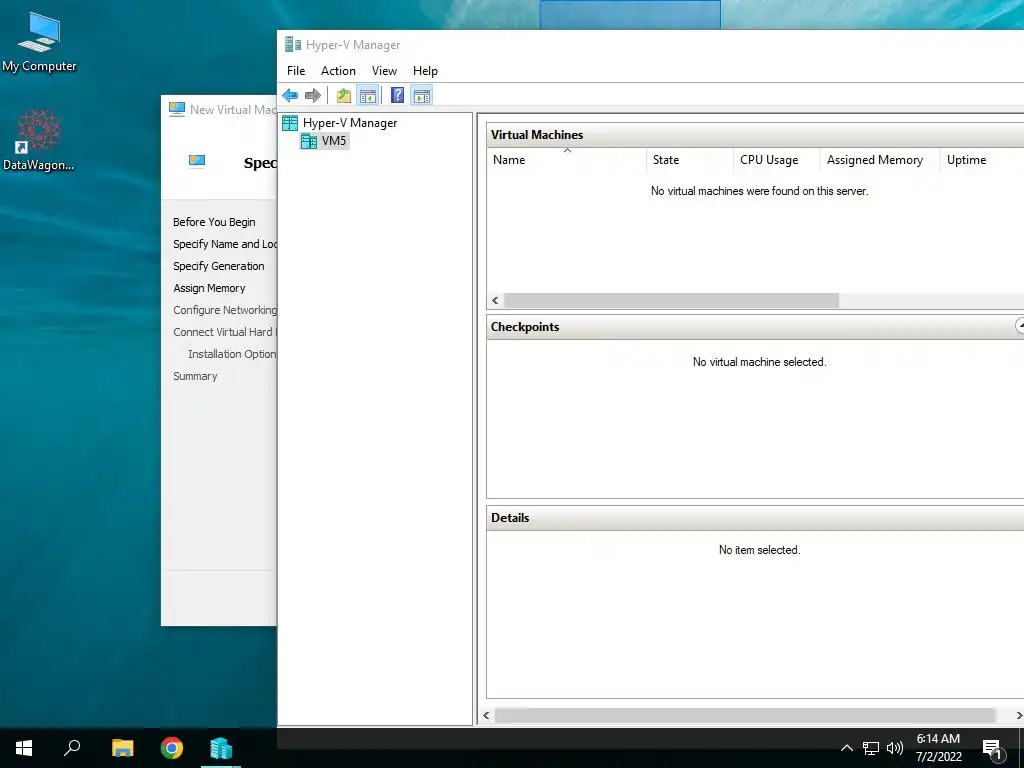Image resolution: width=1024 pixels, height=768 pixels.
Task: Open the notification center icon
Action: pyautogui.click(x=992, y=749)
